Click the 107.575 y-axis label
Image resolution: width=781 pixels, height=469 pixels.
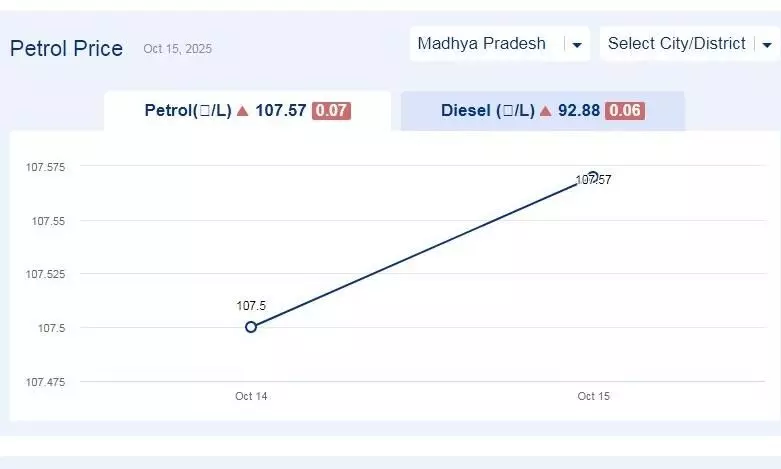pyautogui.click(x=45, y=167)
